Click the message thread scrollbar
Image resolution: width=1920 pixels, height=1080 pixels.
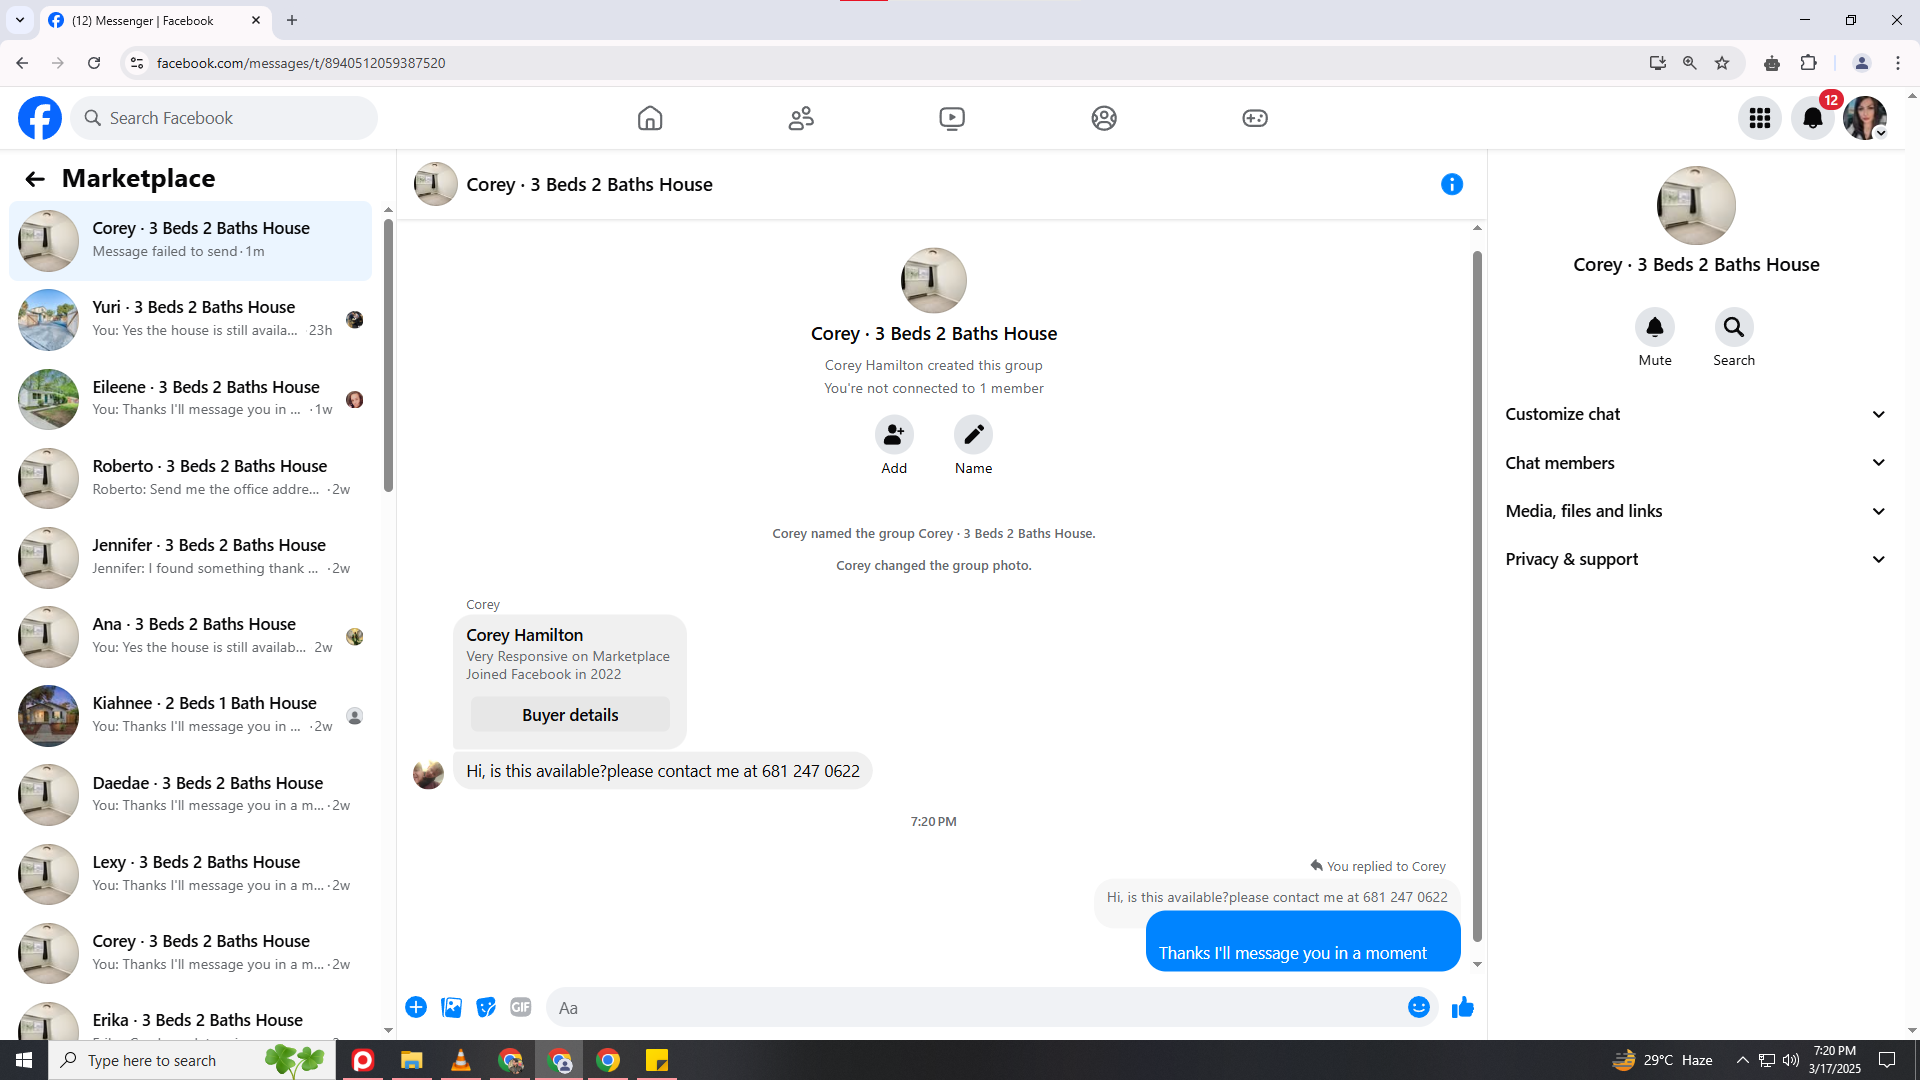(1477, 596)
